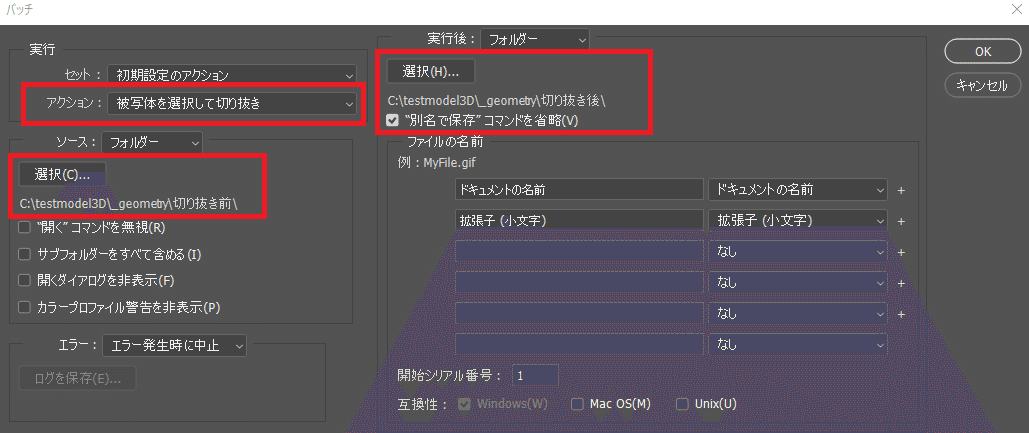
Task: Open the エラー dropdown エラー発生時に中止
Action: pyautogui.click(x=174, y=344)
